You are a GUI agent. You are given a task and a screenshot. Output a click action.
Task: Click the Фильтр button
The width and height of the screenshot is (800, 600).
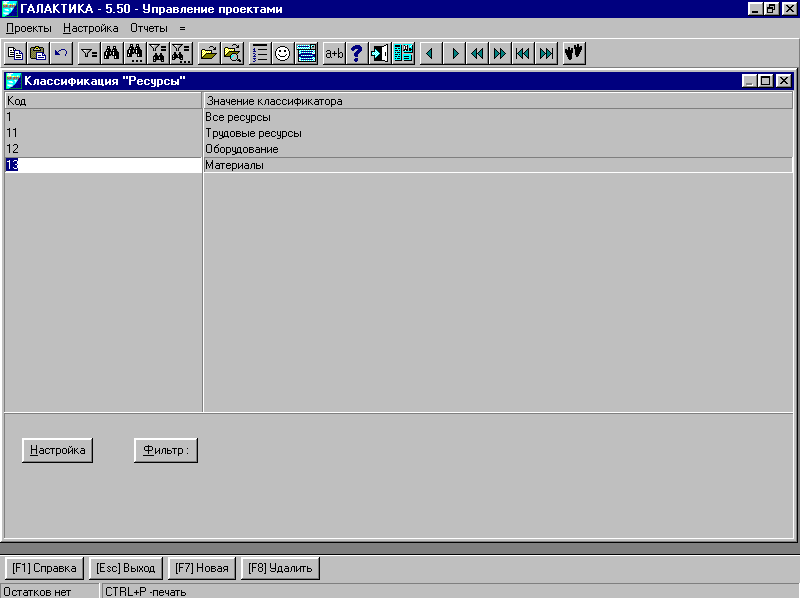[x=166, y=450]
